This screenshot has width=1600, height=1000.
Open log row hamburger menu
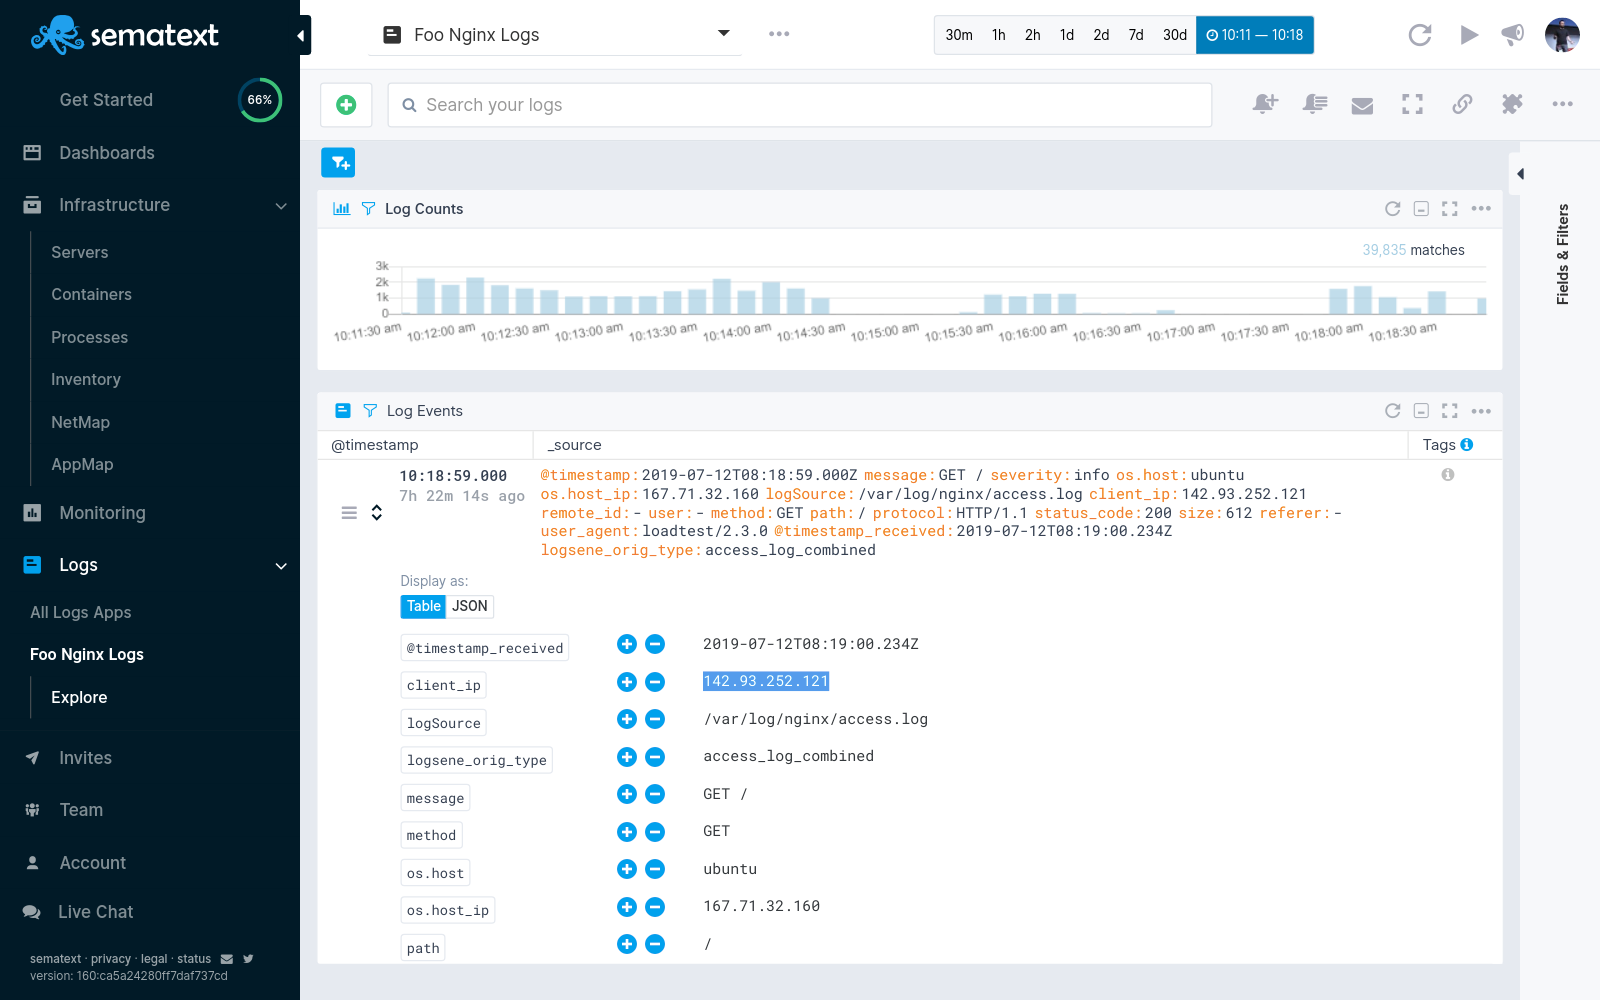pyautogui.click(x=349, y=513)
